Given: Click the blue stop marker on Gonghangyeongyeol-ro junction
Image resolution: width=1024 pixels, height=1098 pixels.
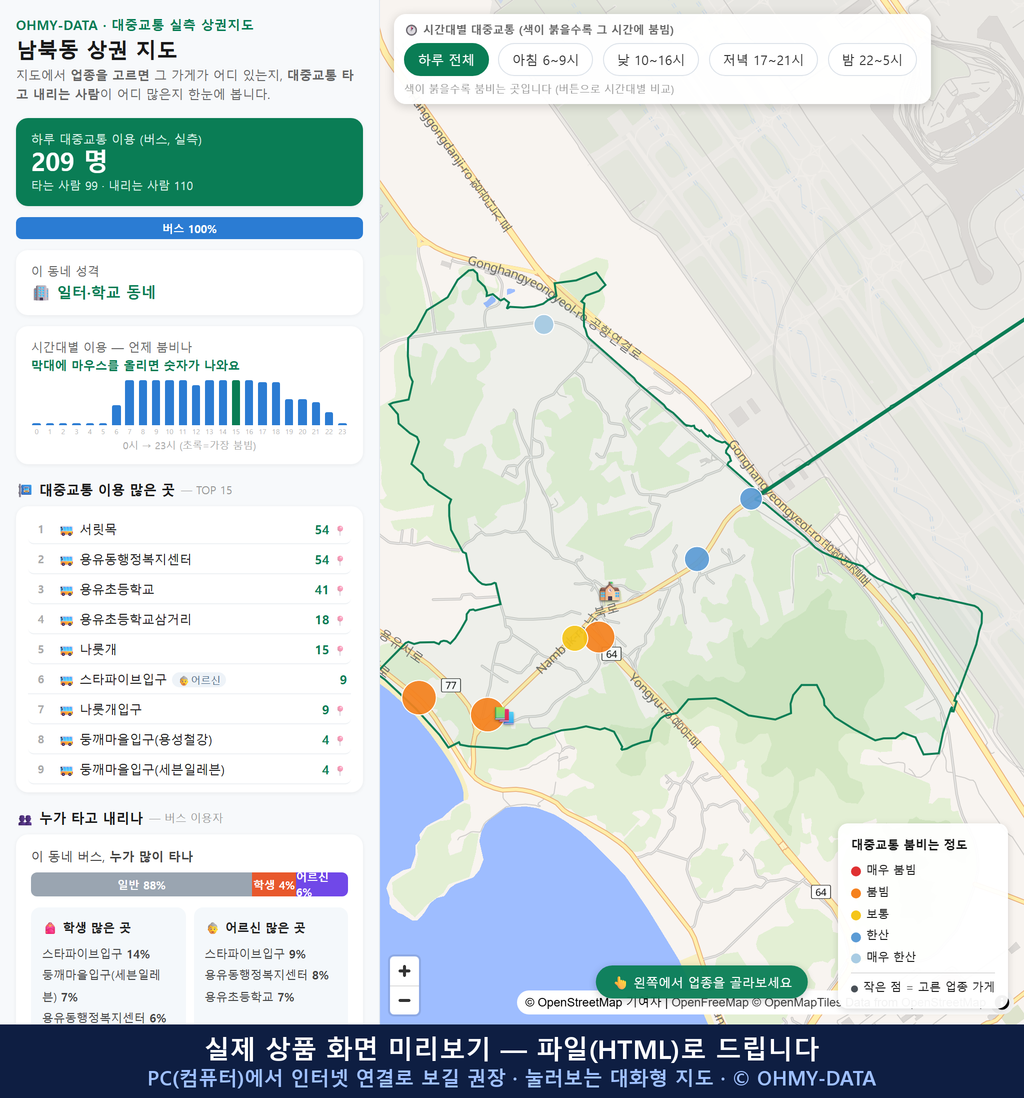Looking at the screenshot, I should [751, 499].
